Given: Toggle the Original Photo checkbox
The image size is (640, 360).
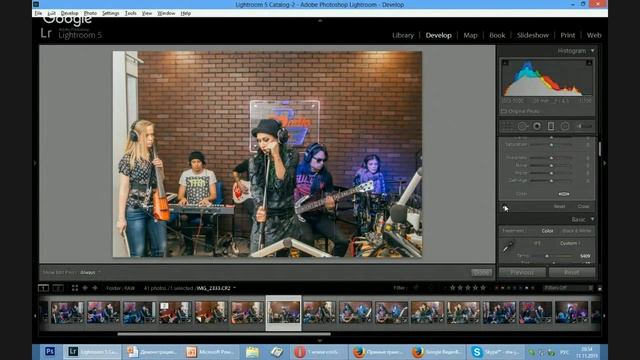Looking at the screenshot, I should [x=504, y=111].
